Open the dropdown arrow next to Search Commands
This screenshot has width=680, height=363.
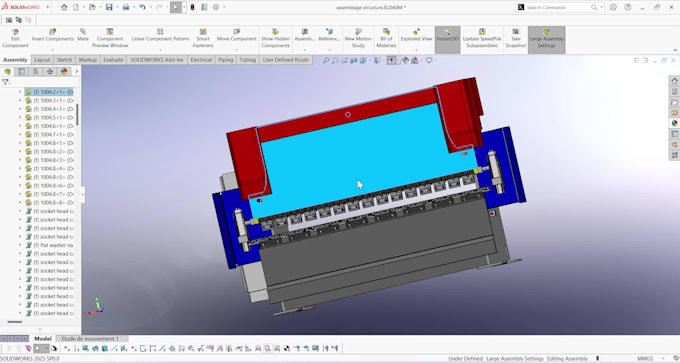(x=601, y=7)
